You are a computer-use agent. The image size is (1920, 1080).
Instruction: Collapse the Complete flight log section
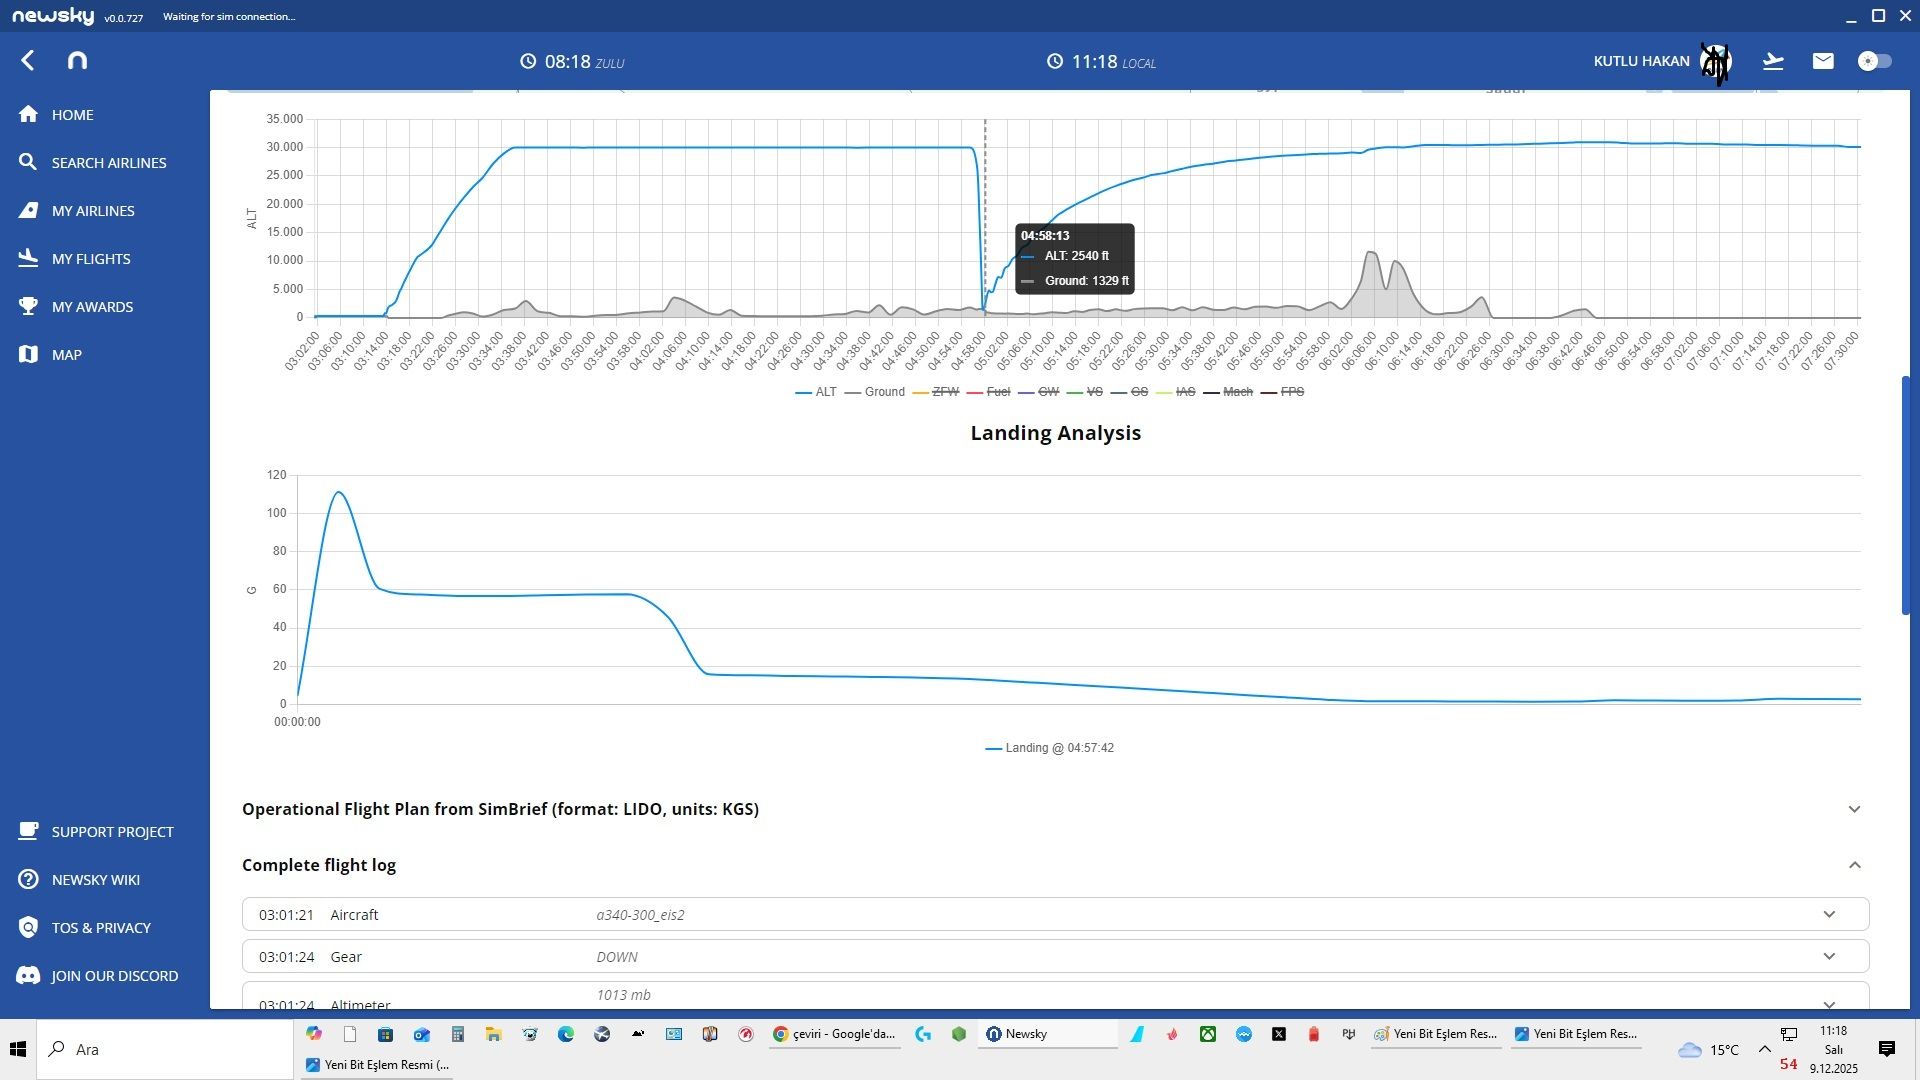[x=1853, y=865]
